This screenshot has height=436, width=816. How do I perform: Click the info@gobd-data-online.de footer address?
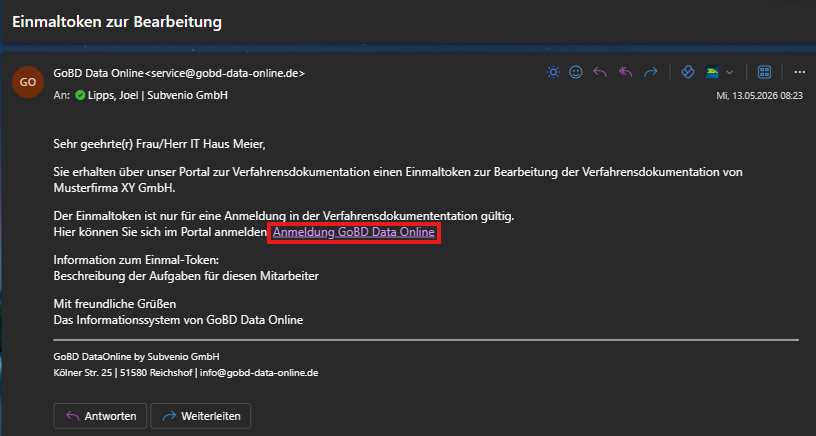tap(259, 373)
